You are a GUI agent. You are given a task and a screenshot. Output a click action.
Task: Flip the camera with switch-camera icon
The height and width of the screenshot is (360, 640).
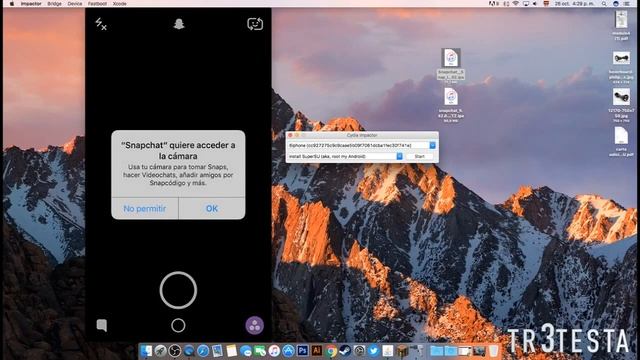pos(255,24)
